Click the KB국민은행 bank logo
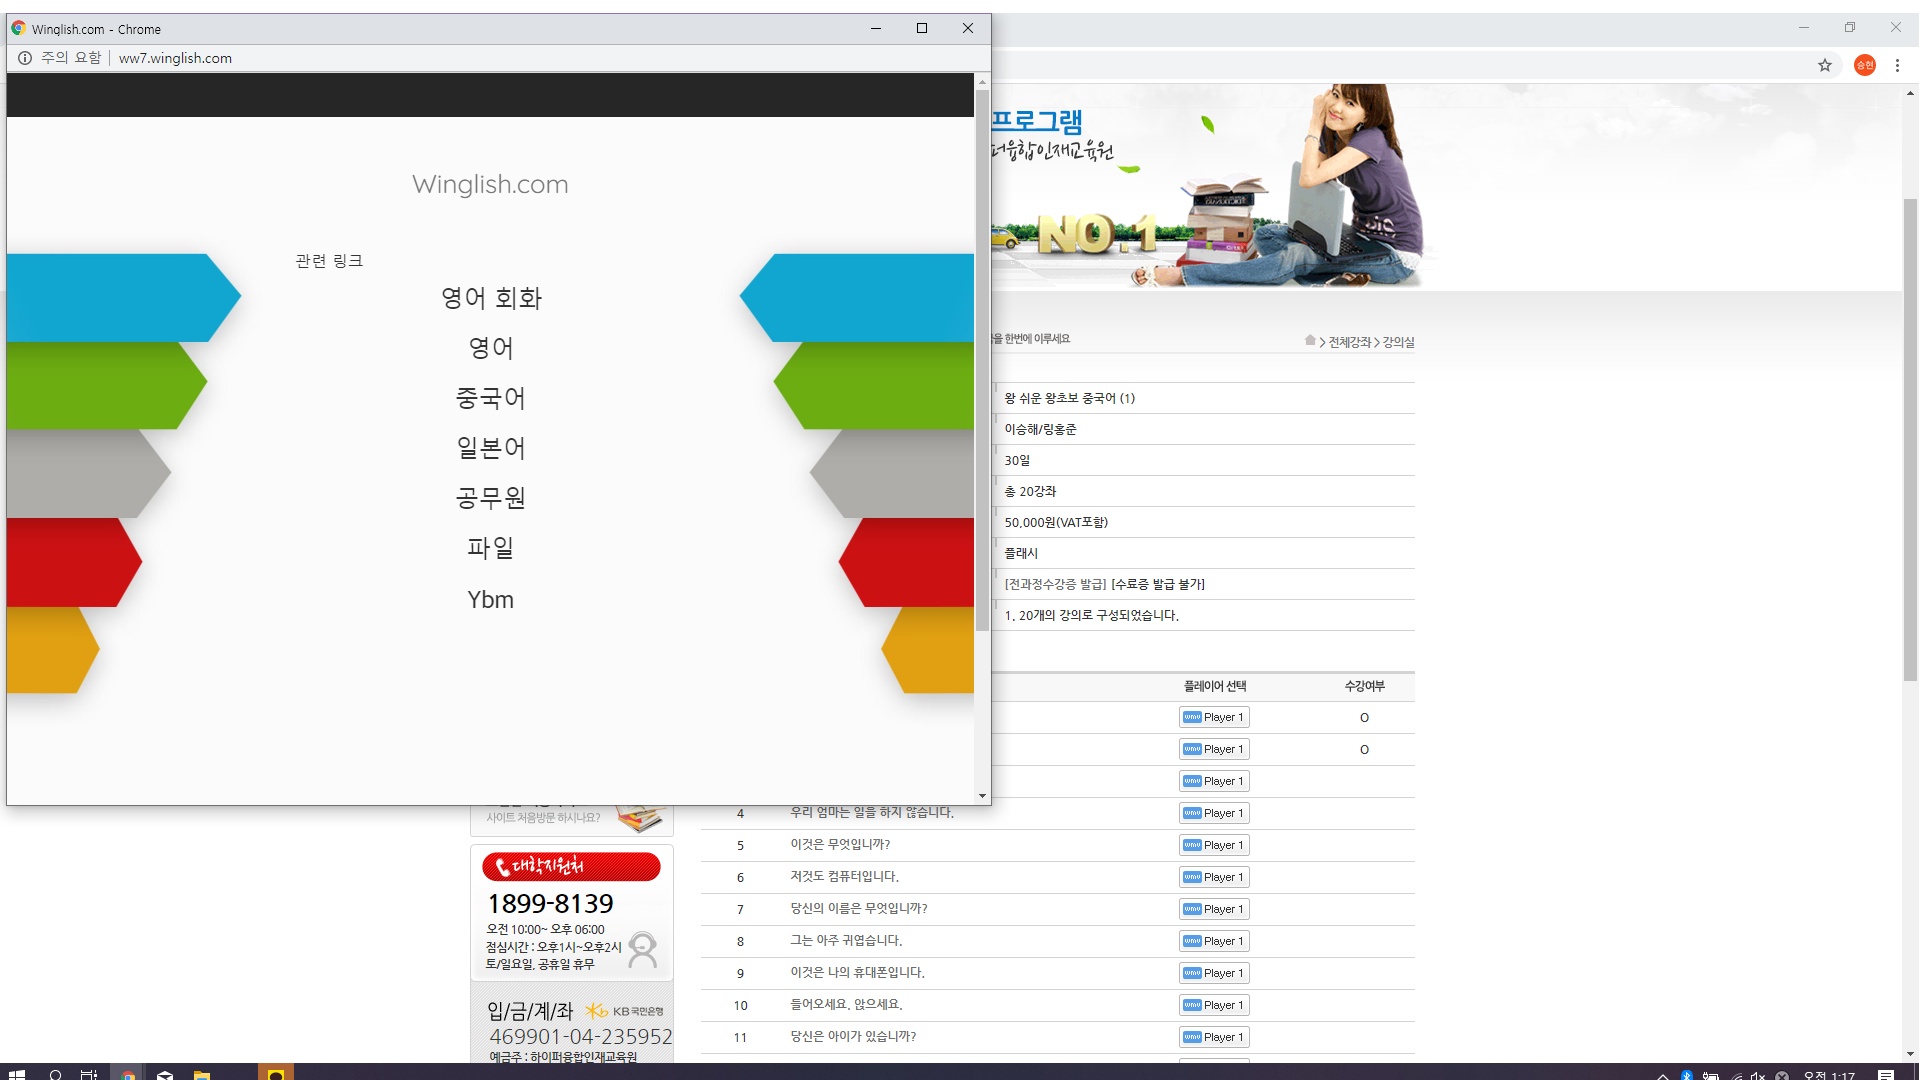The image size is (1920, 1080). point(625,1011)
